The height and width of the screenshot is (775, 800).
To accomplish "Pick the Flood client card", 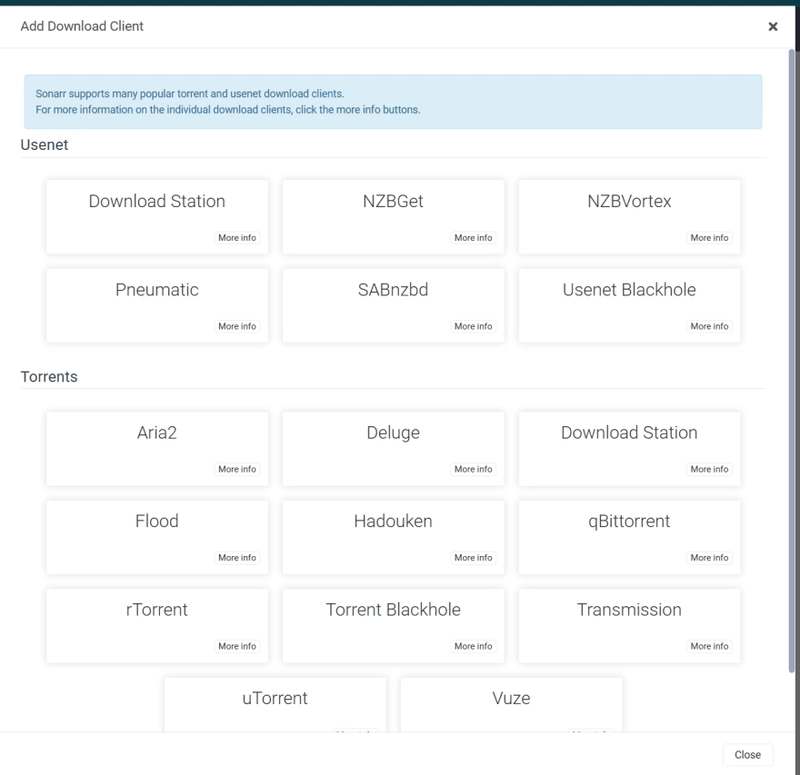I will coord(157,537).
